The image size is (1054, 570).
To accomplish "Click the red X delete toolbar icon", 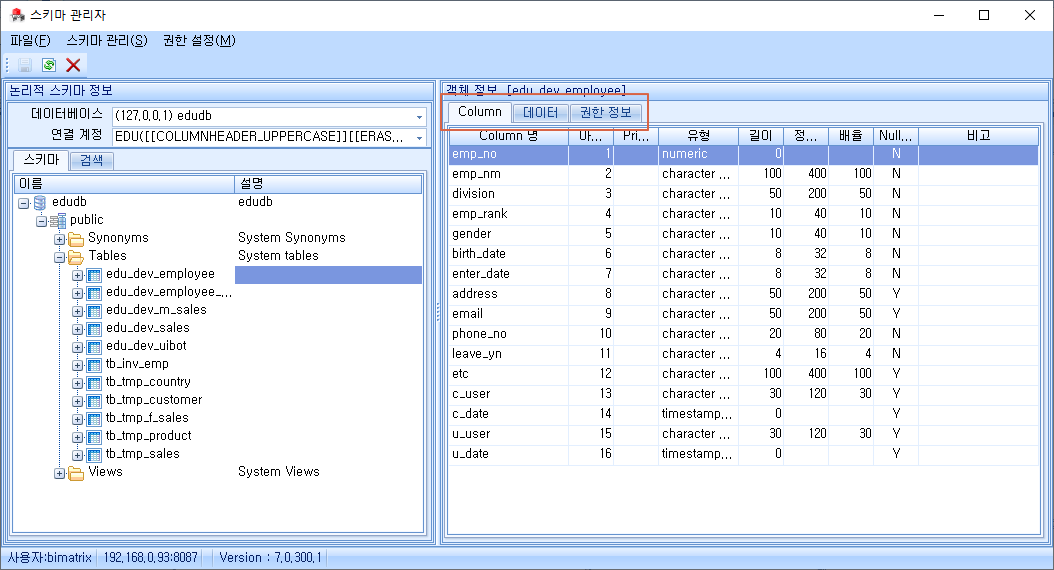I will [73, 65].
